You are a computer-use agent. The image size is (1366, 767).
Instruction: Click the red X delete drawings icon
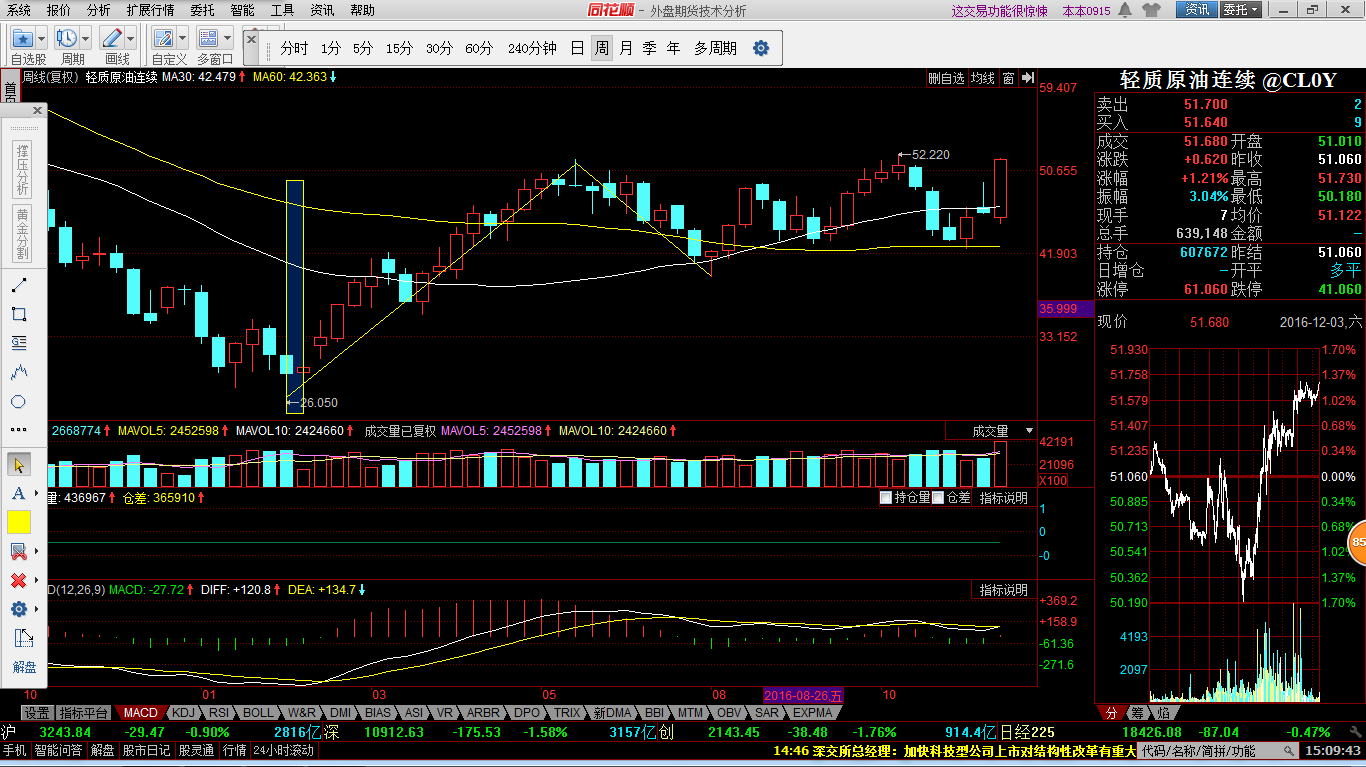(x=17, y=580)
